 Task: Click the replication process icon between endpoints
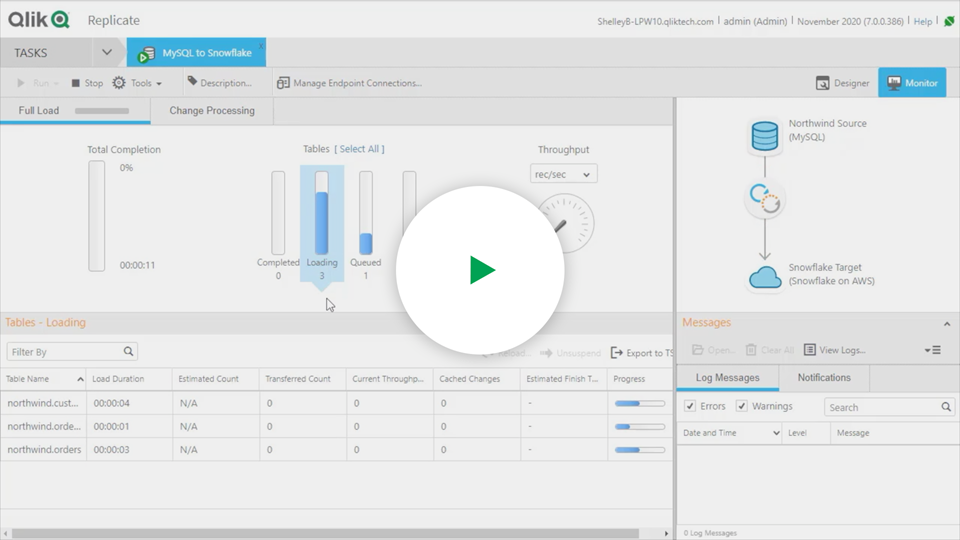point(765,200)
